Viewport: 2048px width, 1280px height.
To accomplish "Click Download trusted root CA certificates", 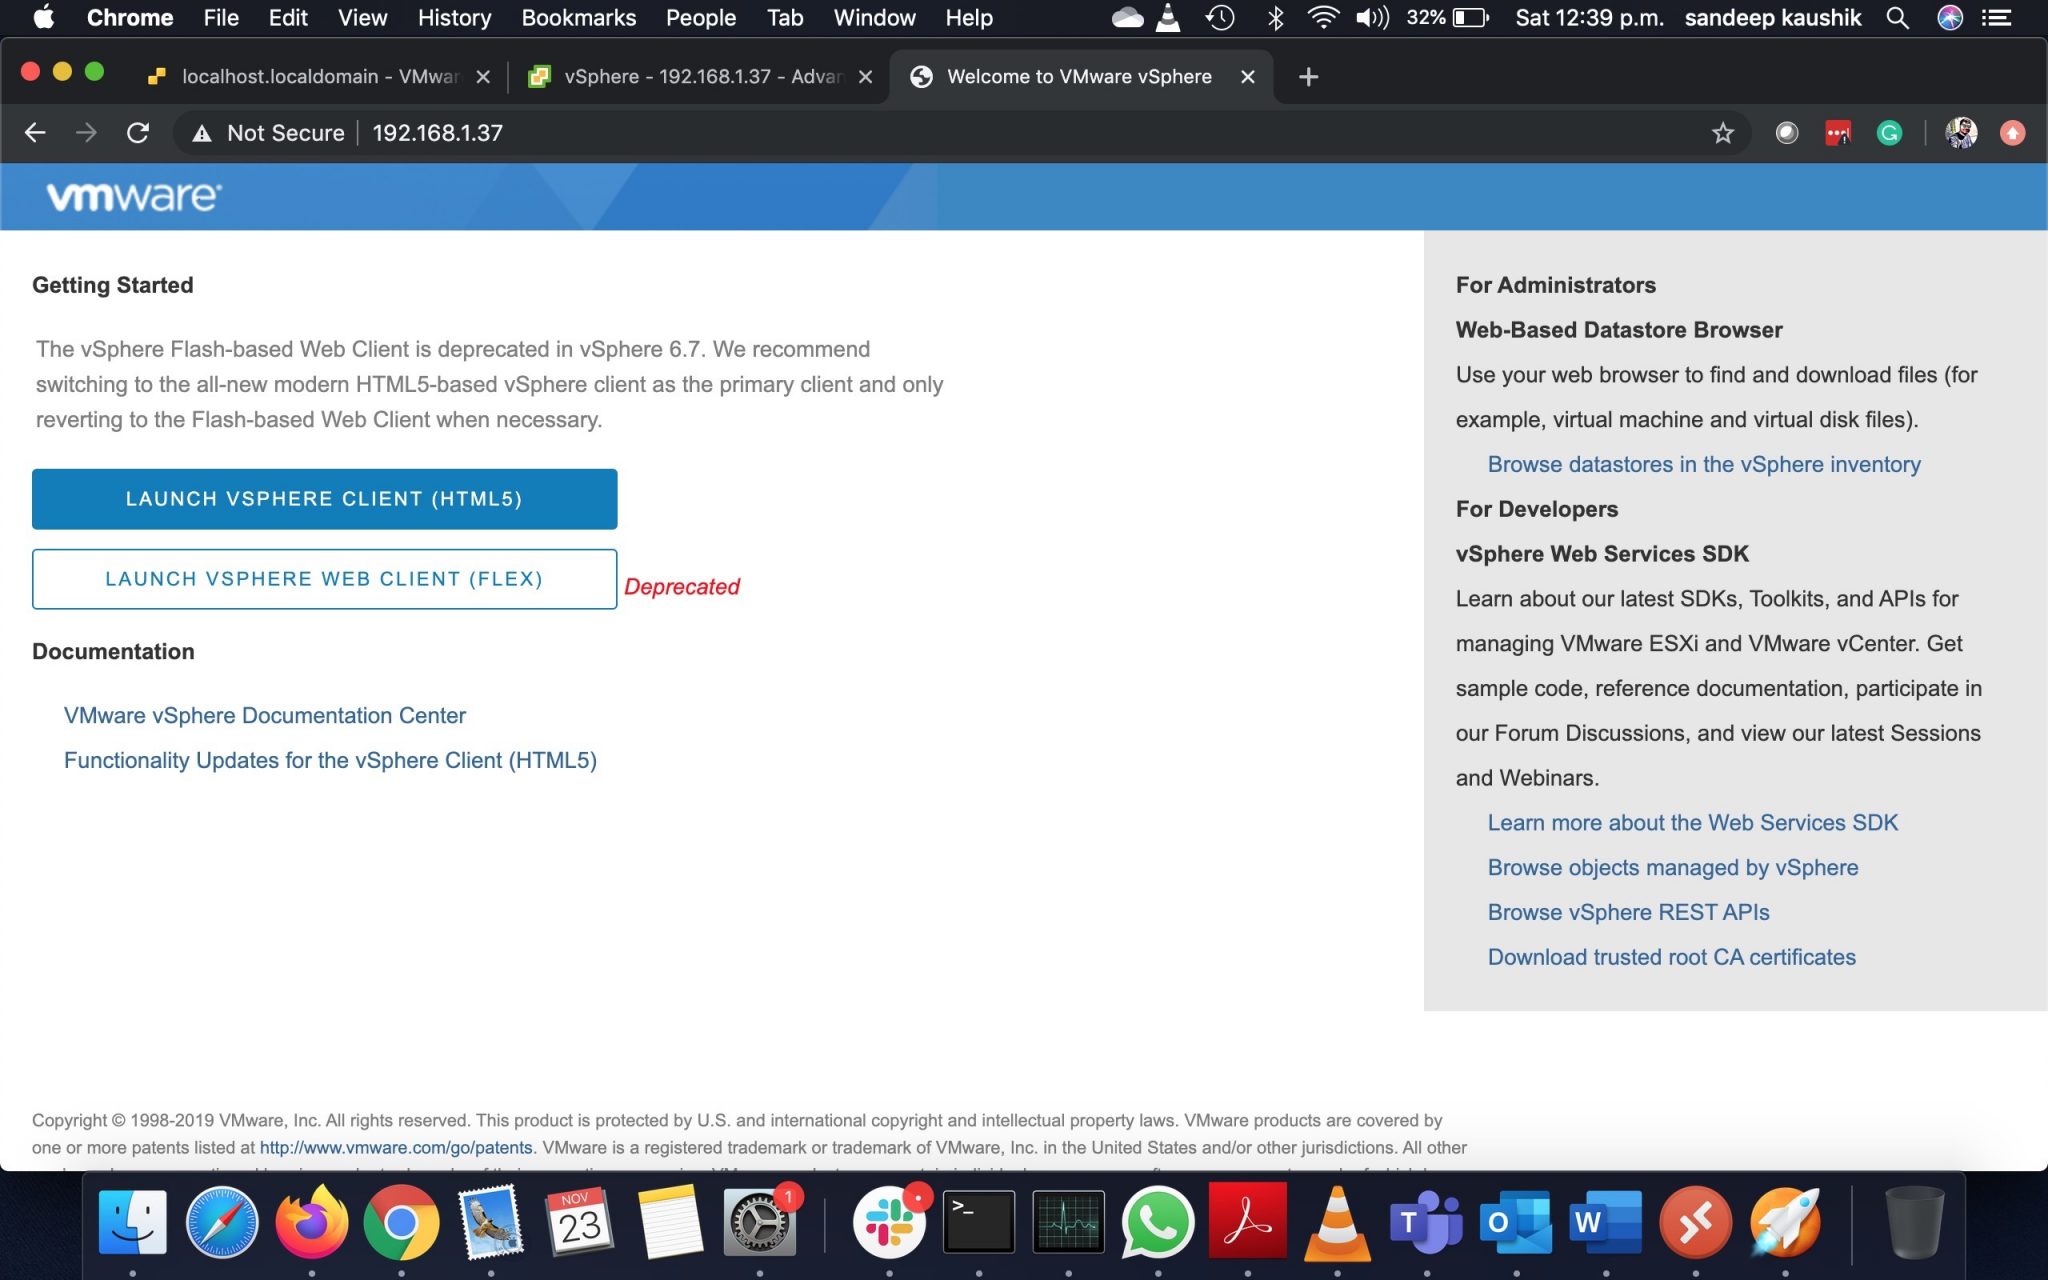I will coord(1671,957).
